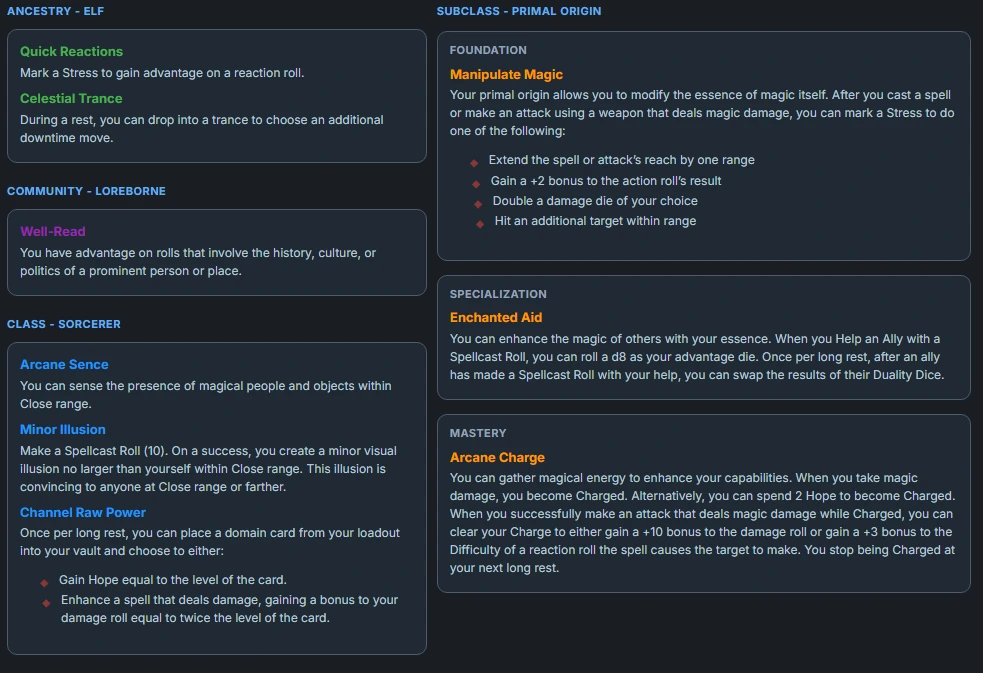The image size is (983, 673).
Task: Click the diamond bullet beside "Enhance a spell"
Action: pos(46,602)
